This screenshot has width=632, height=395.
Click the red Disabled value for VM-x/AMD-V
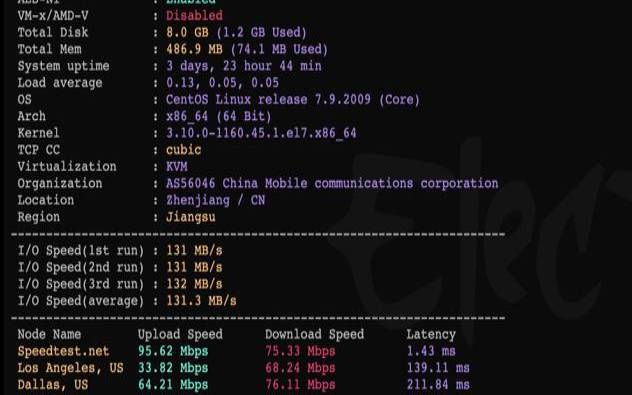[194, 16]
